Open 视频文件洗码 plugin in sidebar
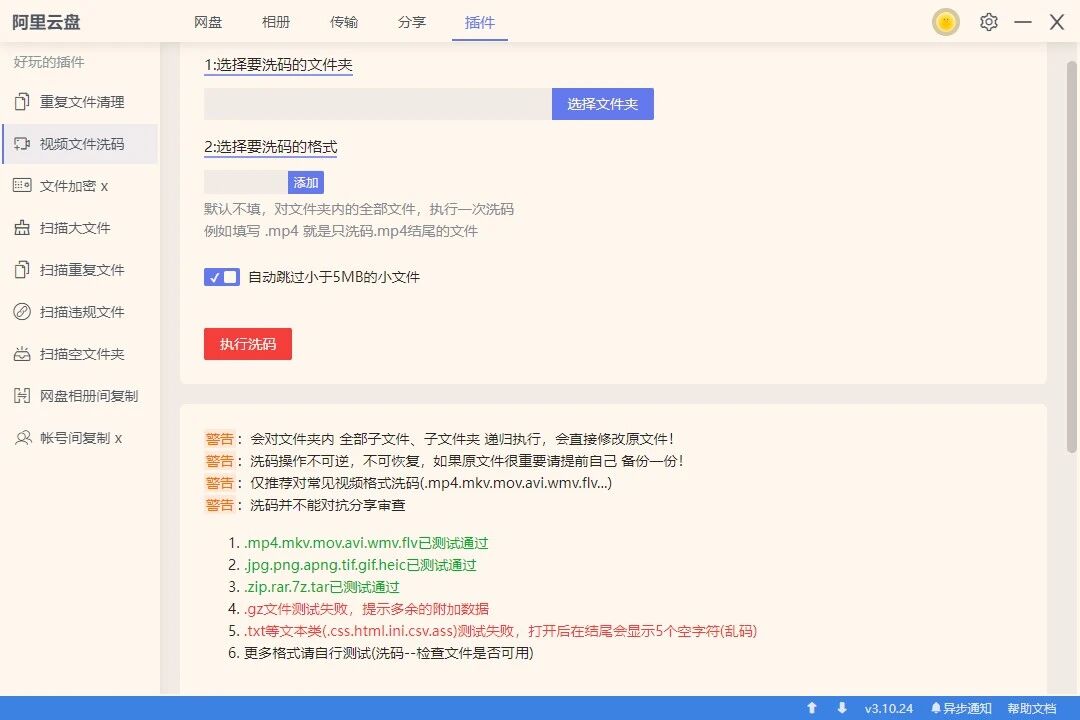Image resolution: width=1080 pixels, height=720 pixels. 80,144
